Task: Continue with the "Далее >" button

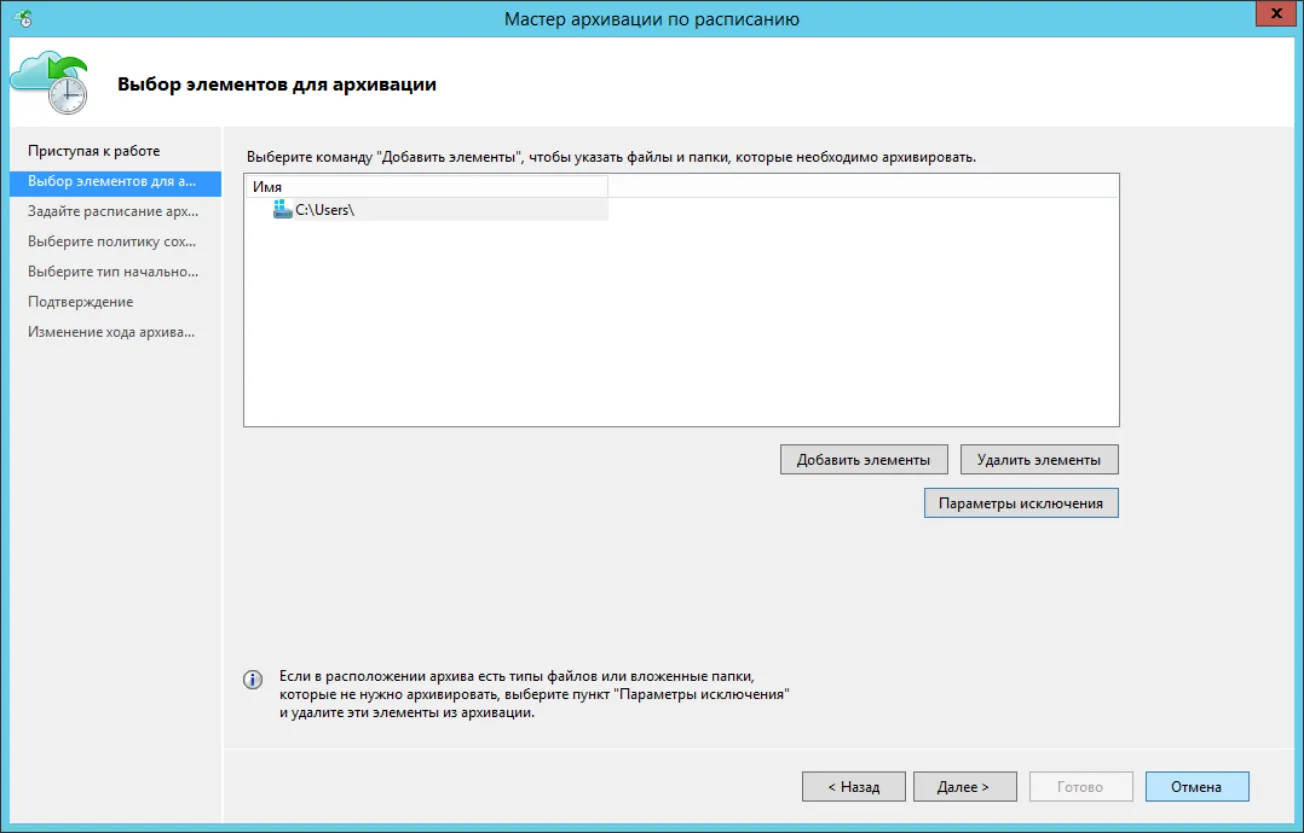Action: pyautogui.click(x=964, y=786)
